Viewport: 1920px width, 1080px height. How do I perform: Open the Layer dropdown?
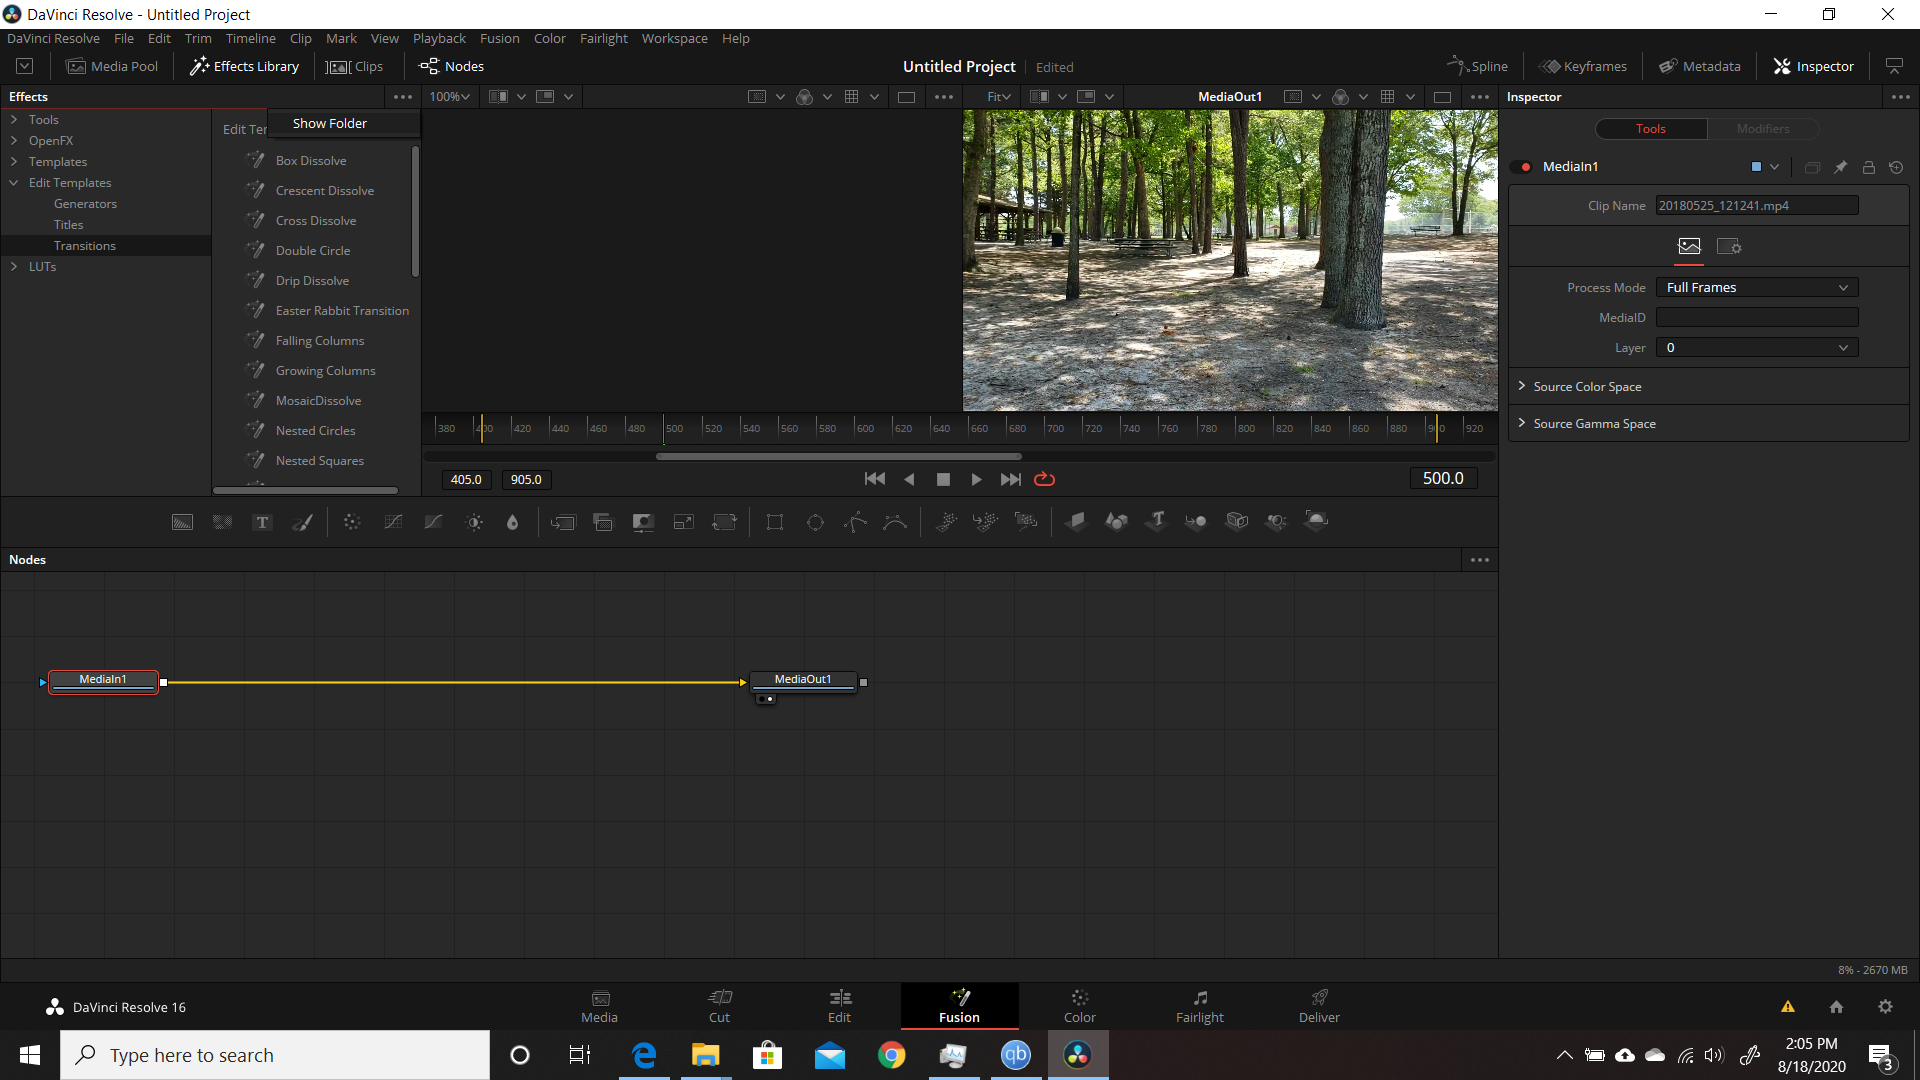[x=1757, y=347]
